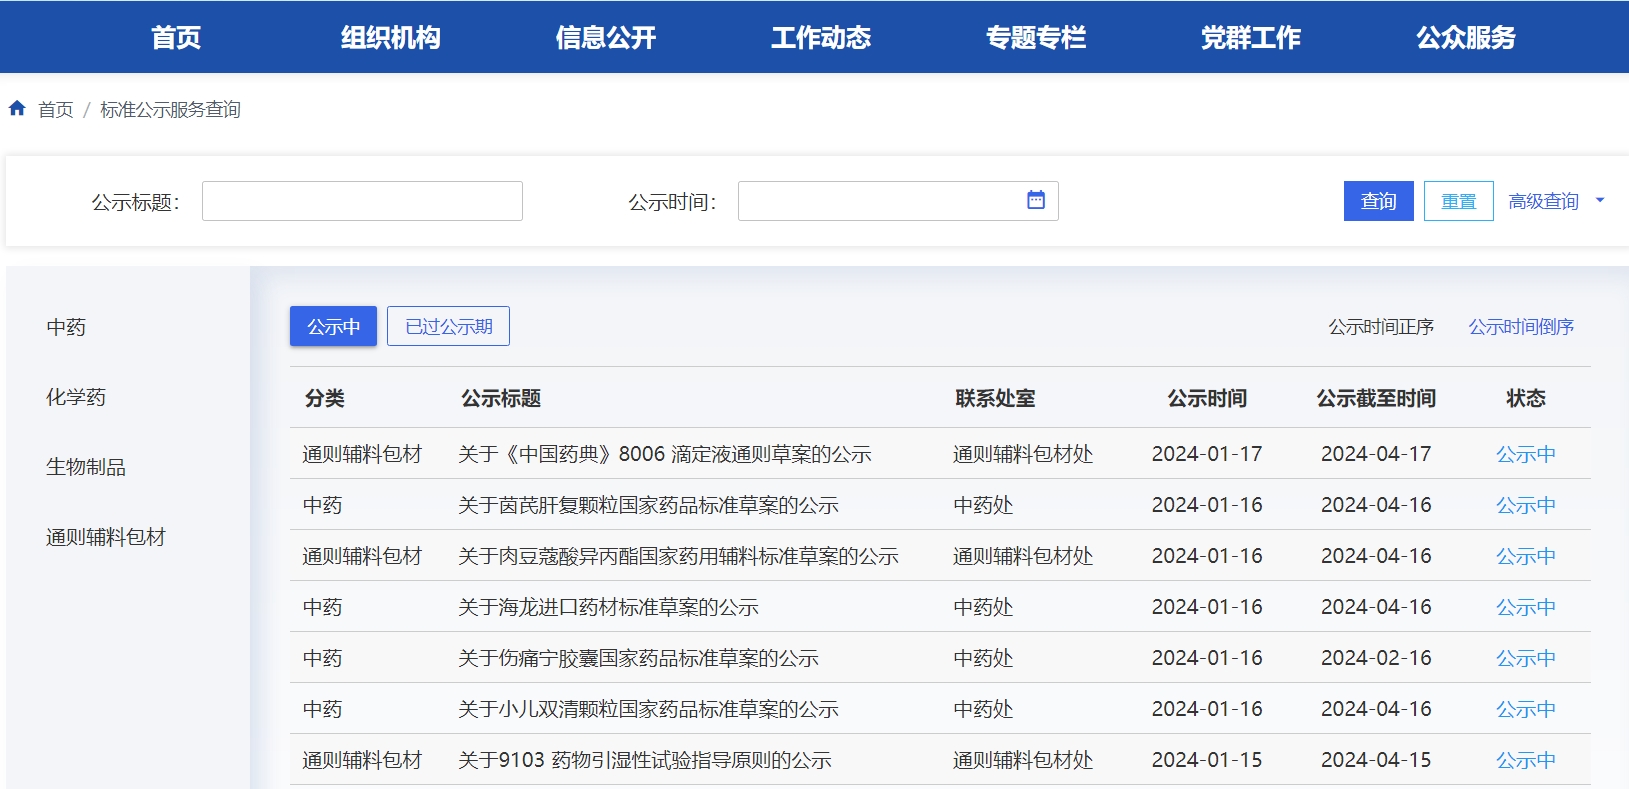Click 公示中 status for 伤痛宁胶囊 row
This screenshot has height=789, width=1629.
[1525, 658]
